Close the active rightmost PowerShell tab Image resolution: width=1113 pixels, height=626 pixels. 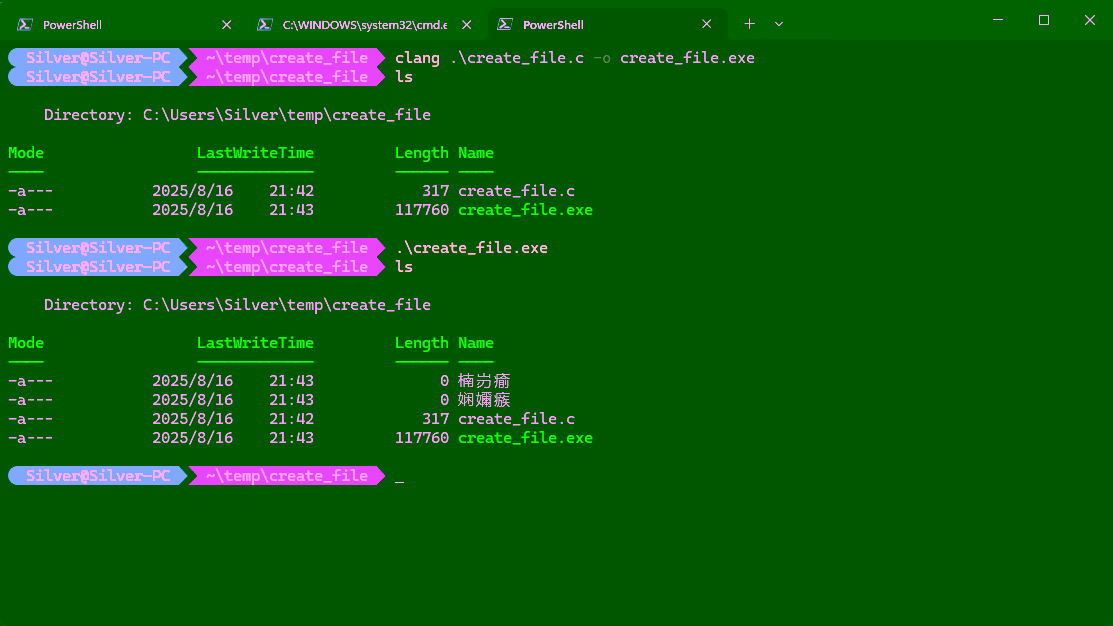click(x=707, y=24)
